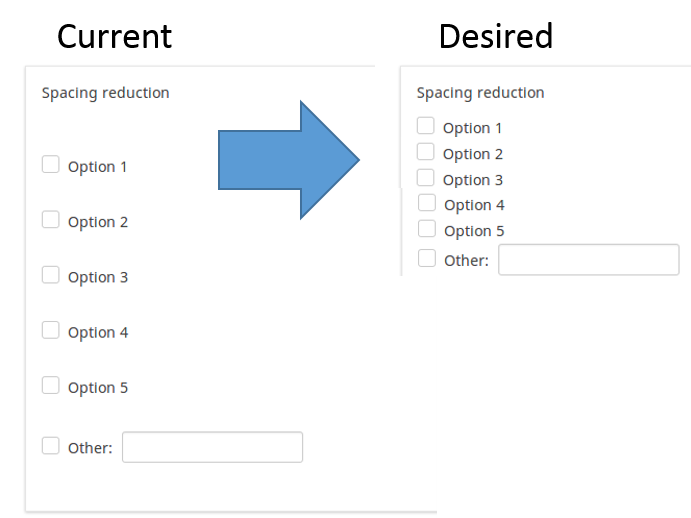
Task: Check Option 5 in the compact list
Action: point(427,229)
